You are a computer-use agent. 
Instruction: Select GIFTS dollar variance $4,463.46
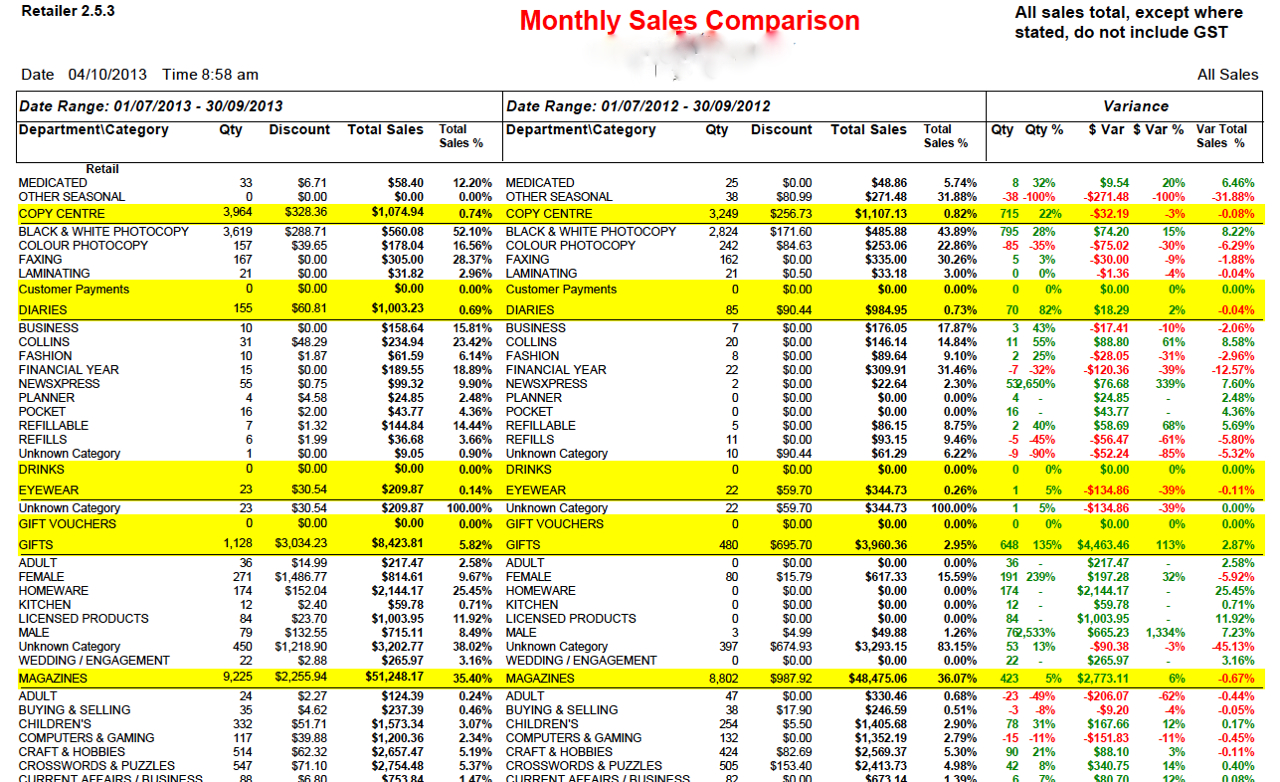tap(1101, 544)
